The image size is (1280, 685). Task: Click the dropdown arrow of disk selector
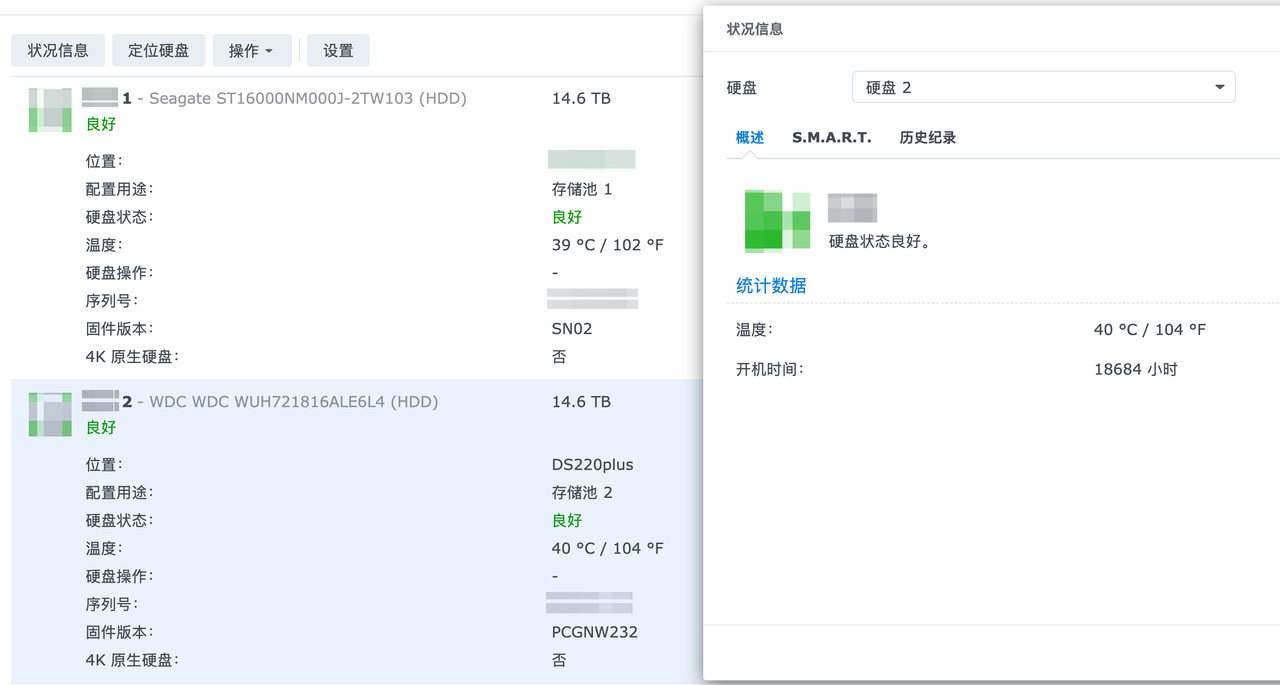1219,87
